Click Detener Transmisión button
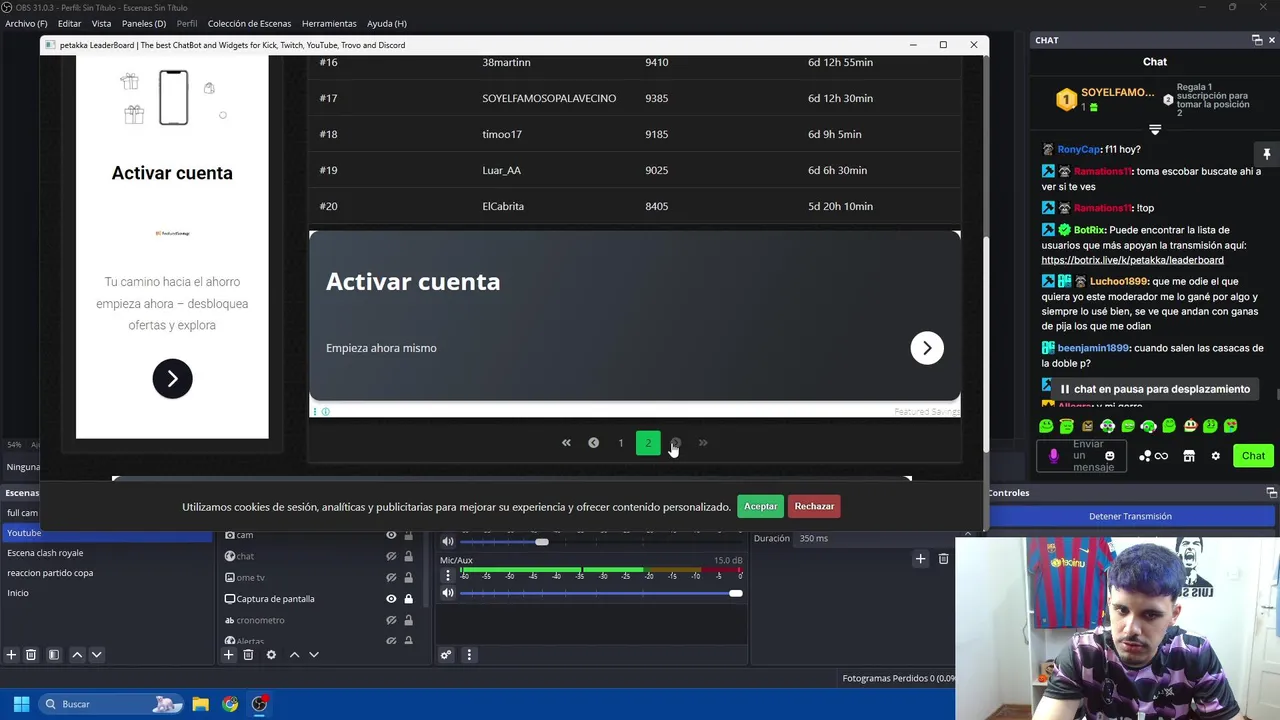 pos(1130,516)
